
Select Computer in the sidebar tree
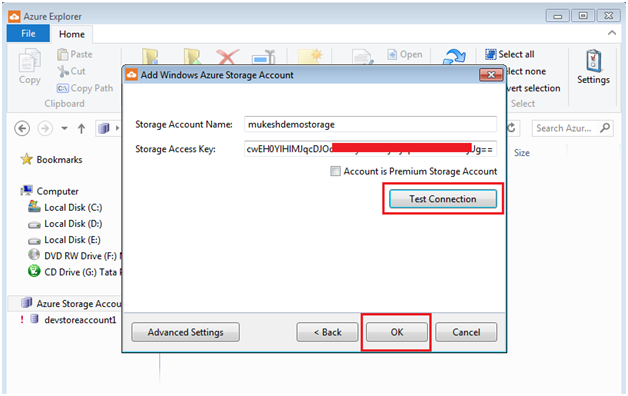57,191
